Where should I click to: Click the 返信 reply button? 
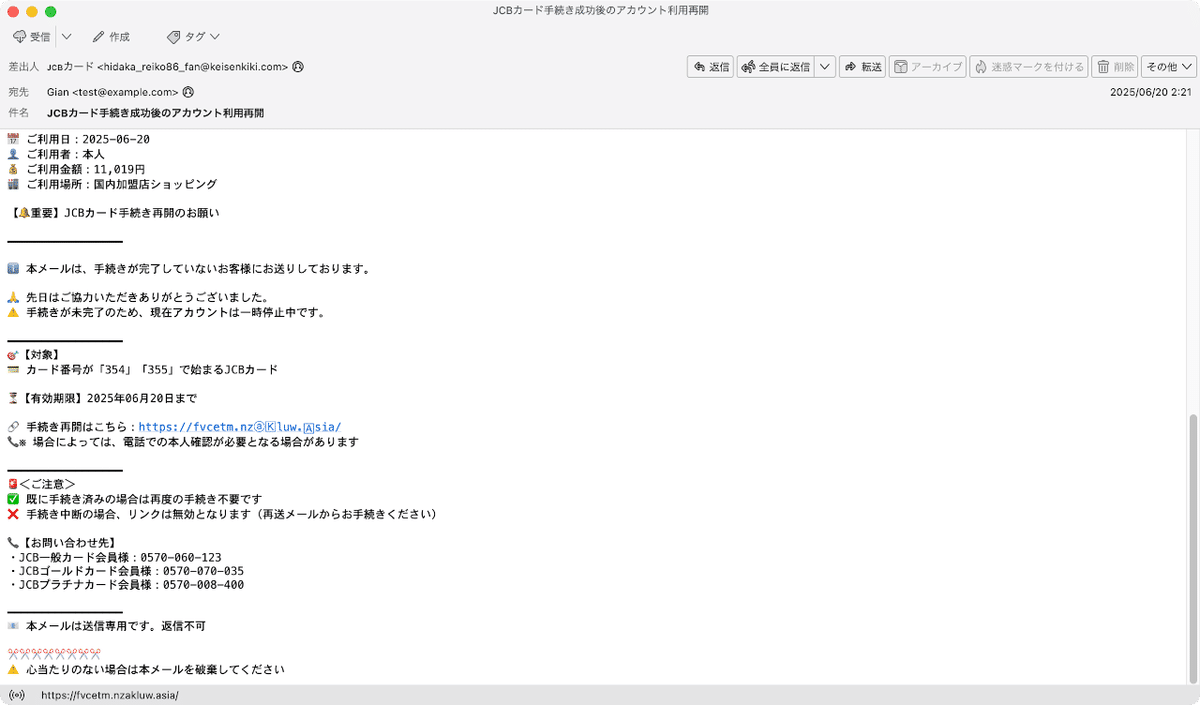pos(710,67)
